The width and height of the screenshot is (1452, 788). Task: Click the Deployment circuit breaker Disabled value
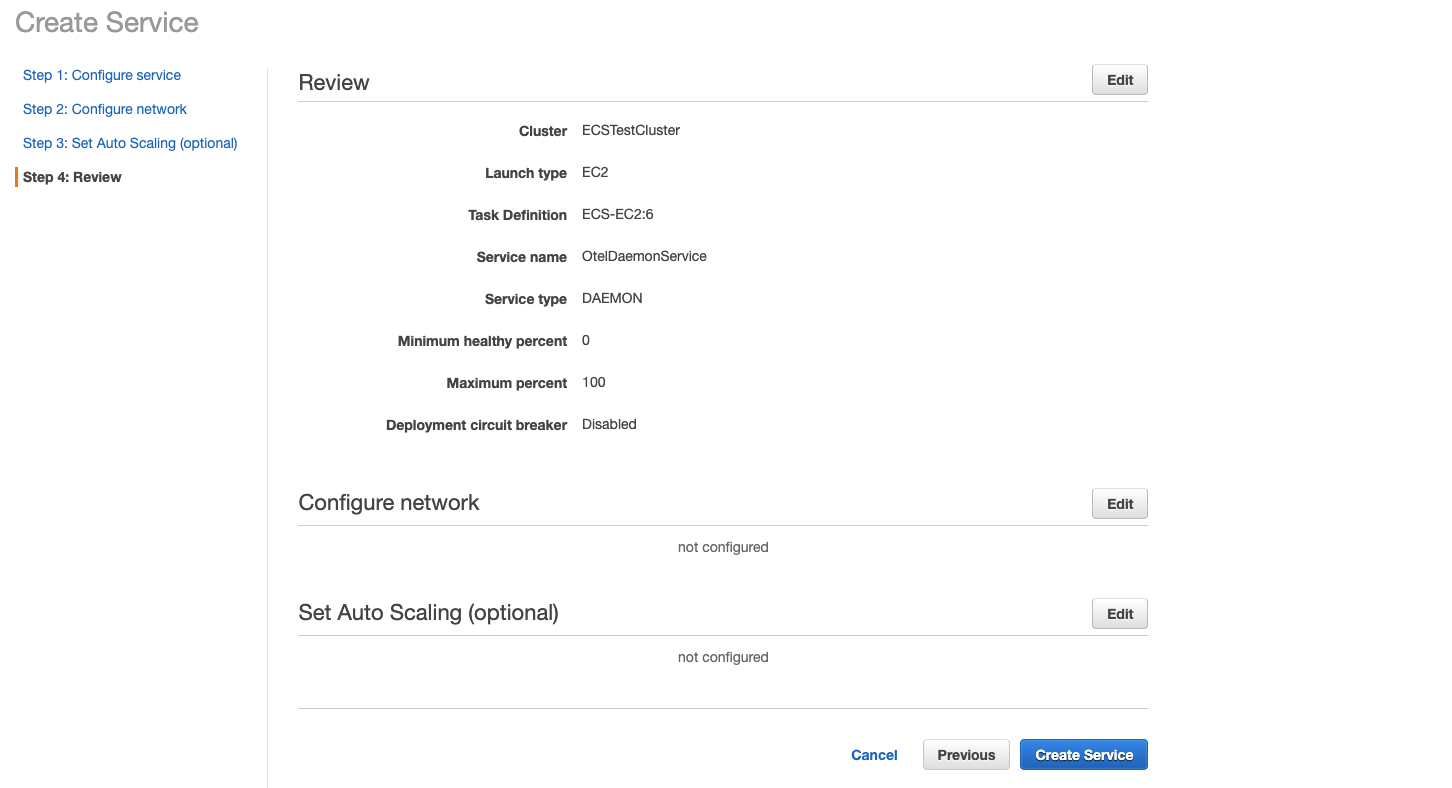coord(609,424)
